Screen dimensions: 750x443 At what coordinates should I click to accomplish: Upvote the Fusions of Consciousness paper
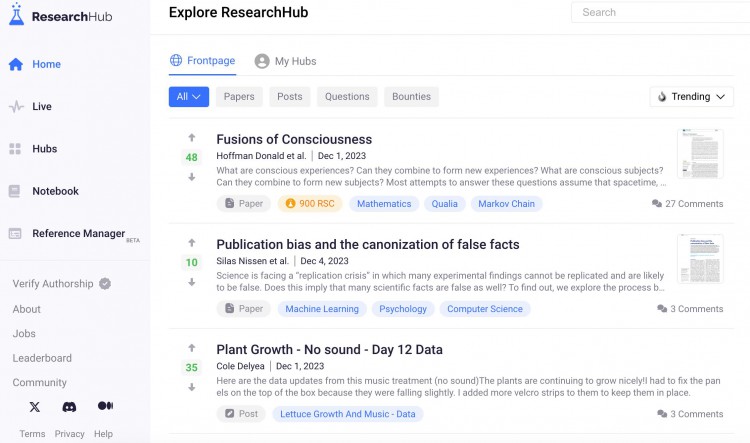click(x=191, y=138)
